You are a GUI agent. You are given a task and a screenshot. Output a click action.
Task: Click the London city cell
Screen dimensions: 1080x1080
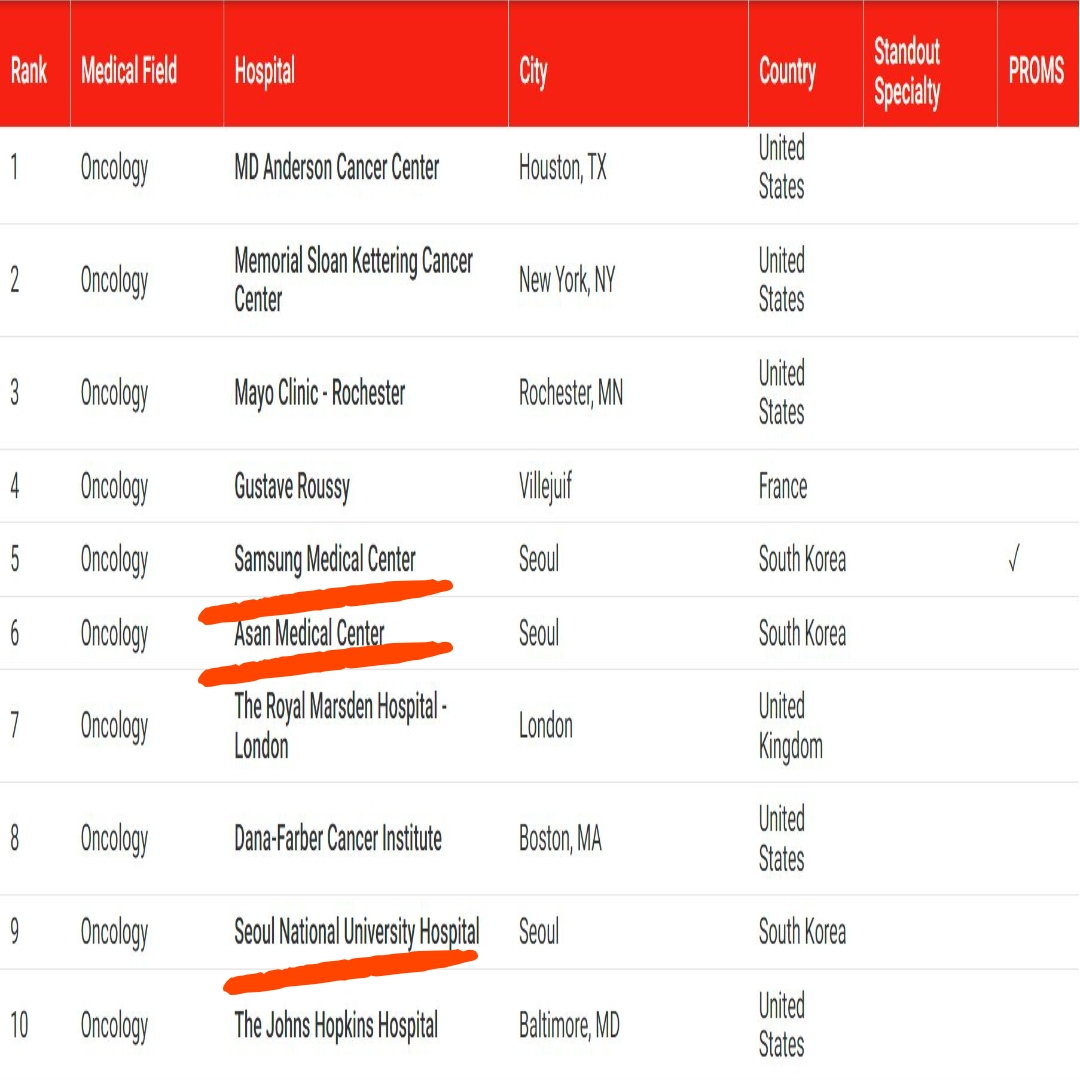pos(546,727)
